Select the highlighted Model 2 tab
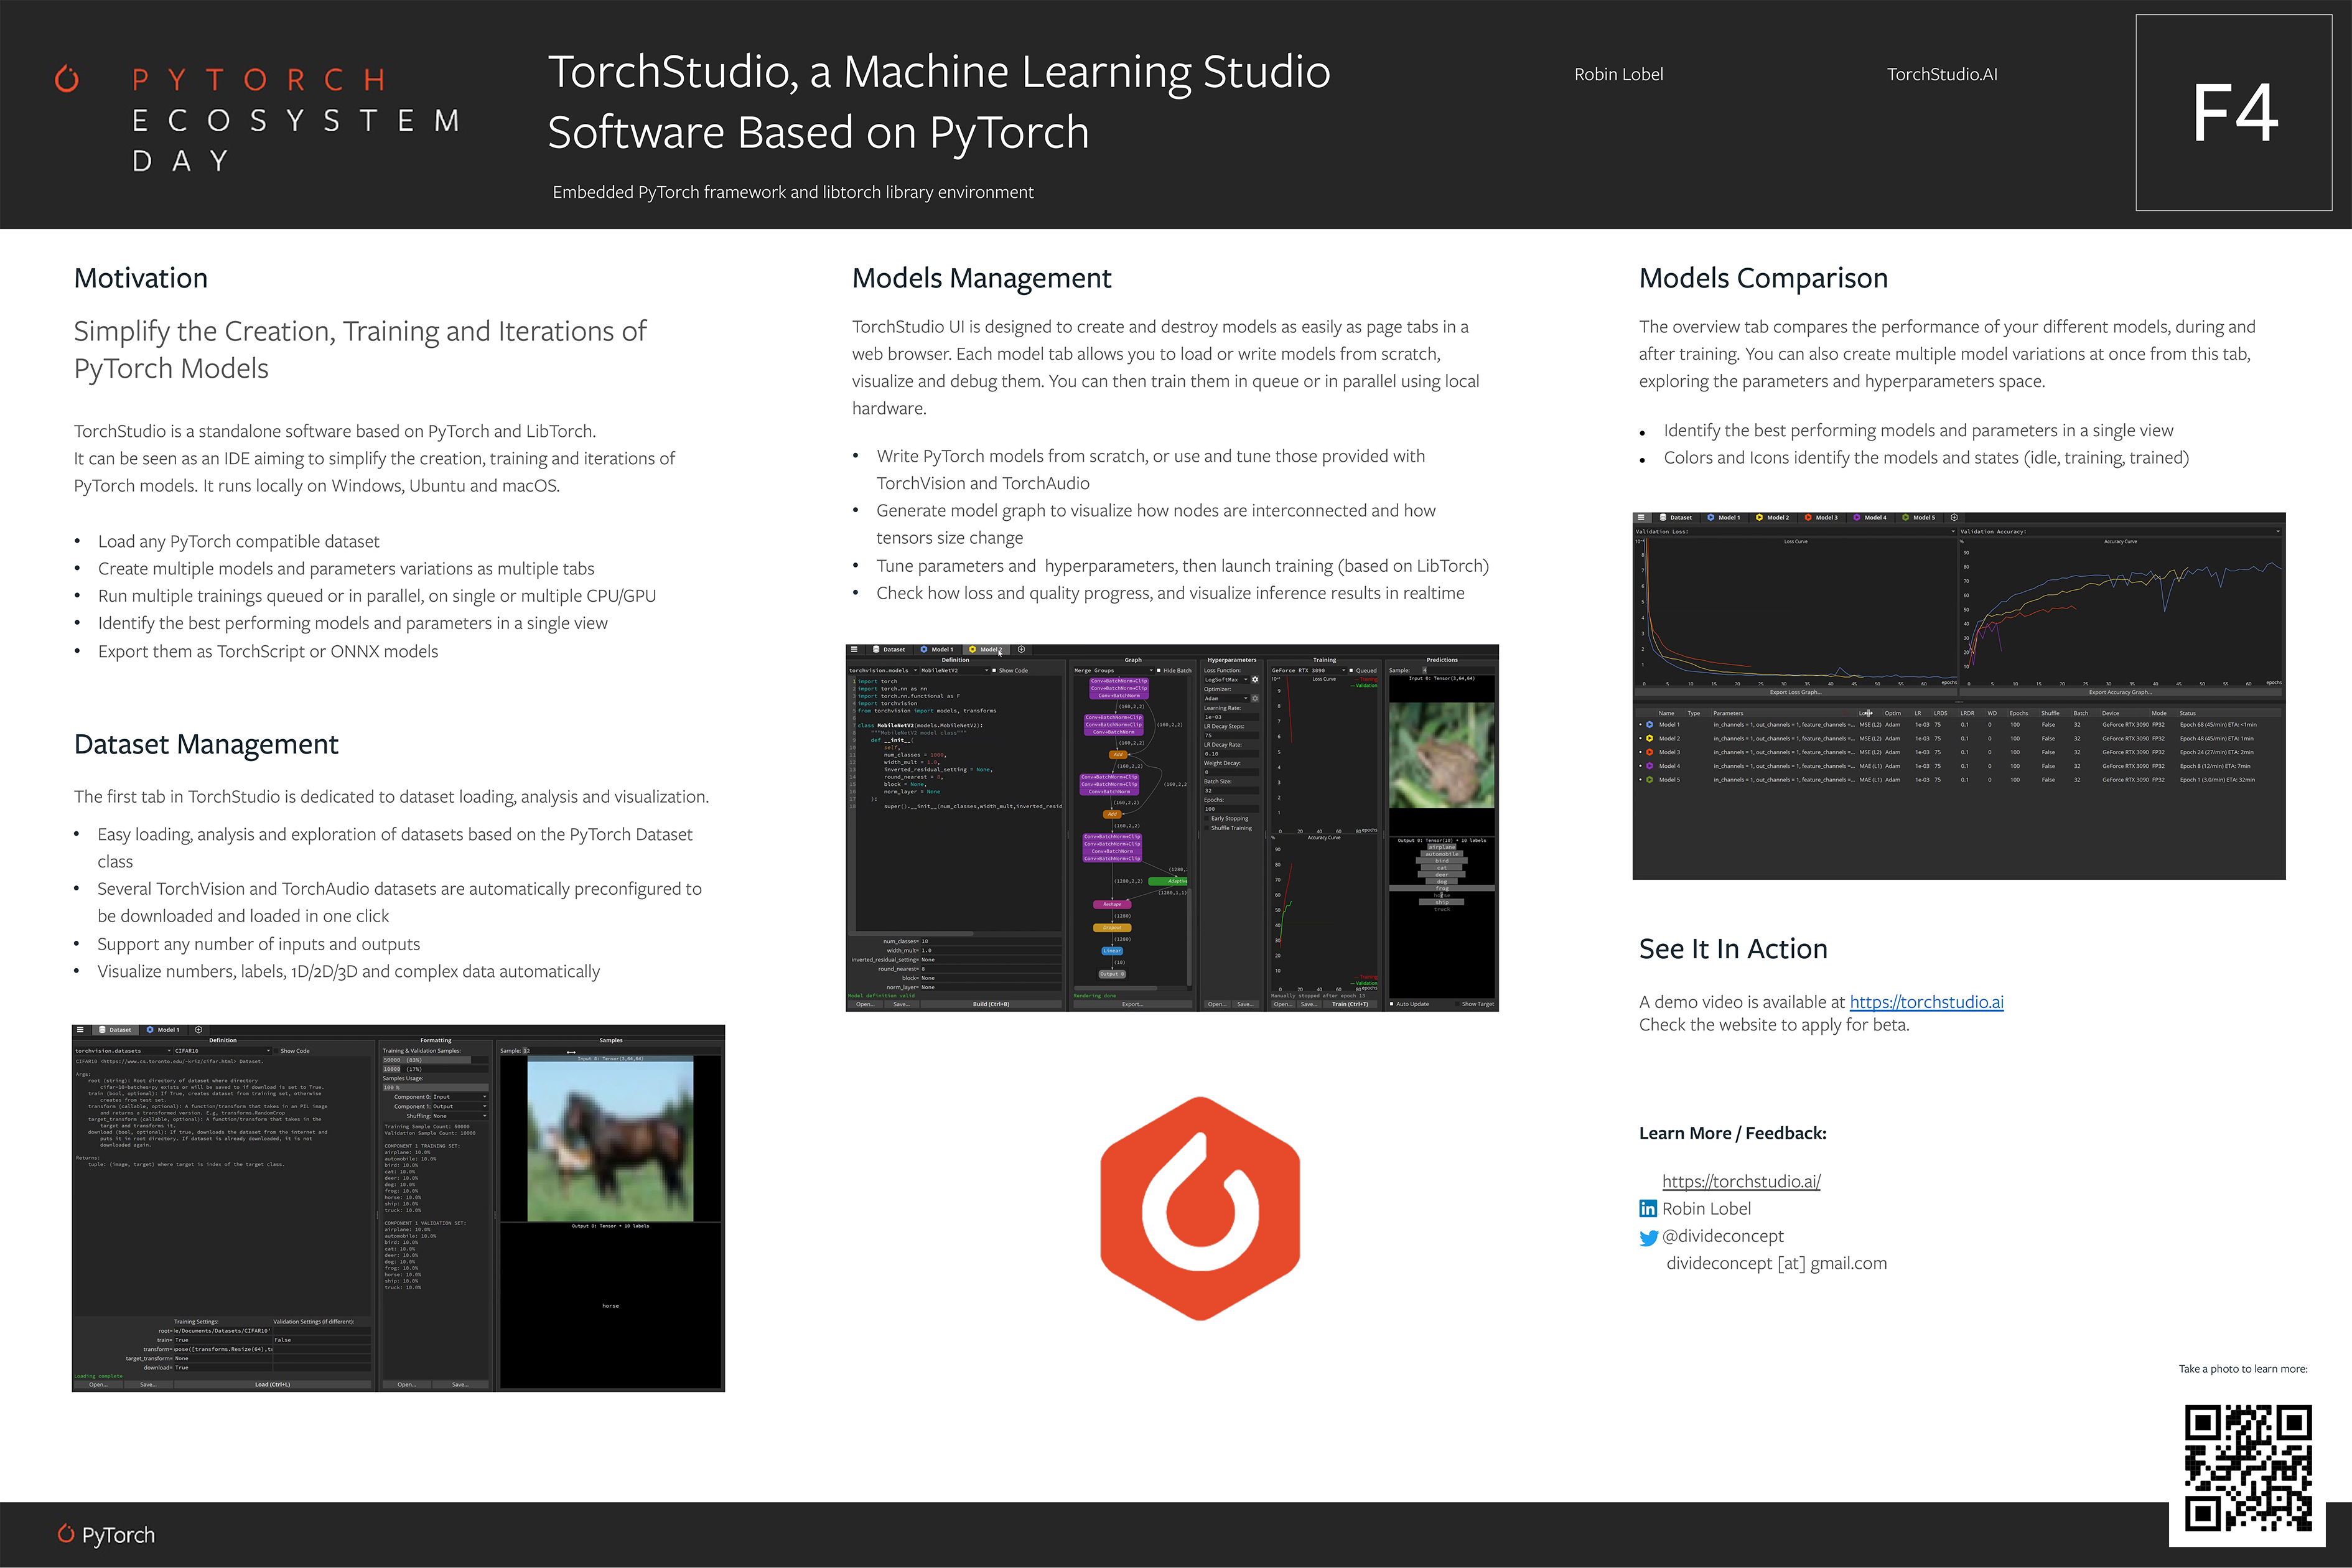Screen dimensions: 2352x1568 985,650
